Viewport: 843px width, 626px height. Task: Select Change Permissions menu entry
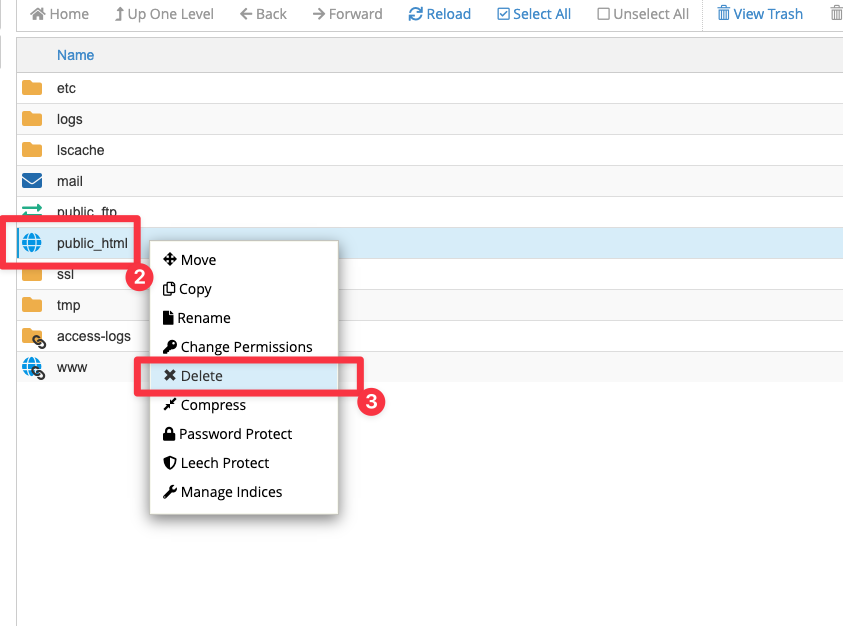click(x=246, y=347)
